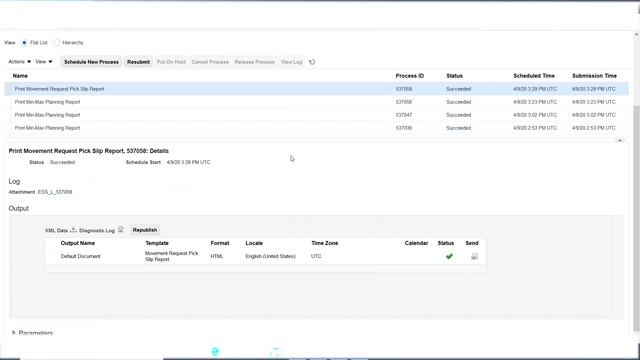
Task: Select the Min-Max Planning Report row 537047
Action: click(x=316, y=115)
